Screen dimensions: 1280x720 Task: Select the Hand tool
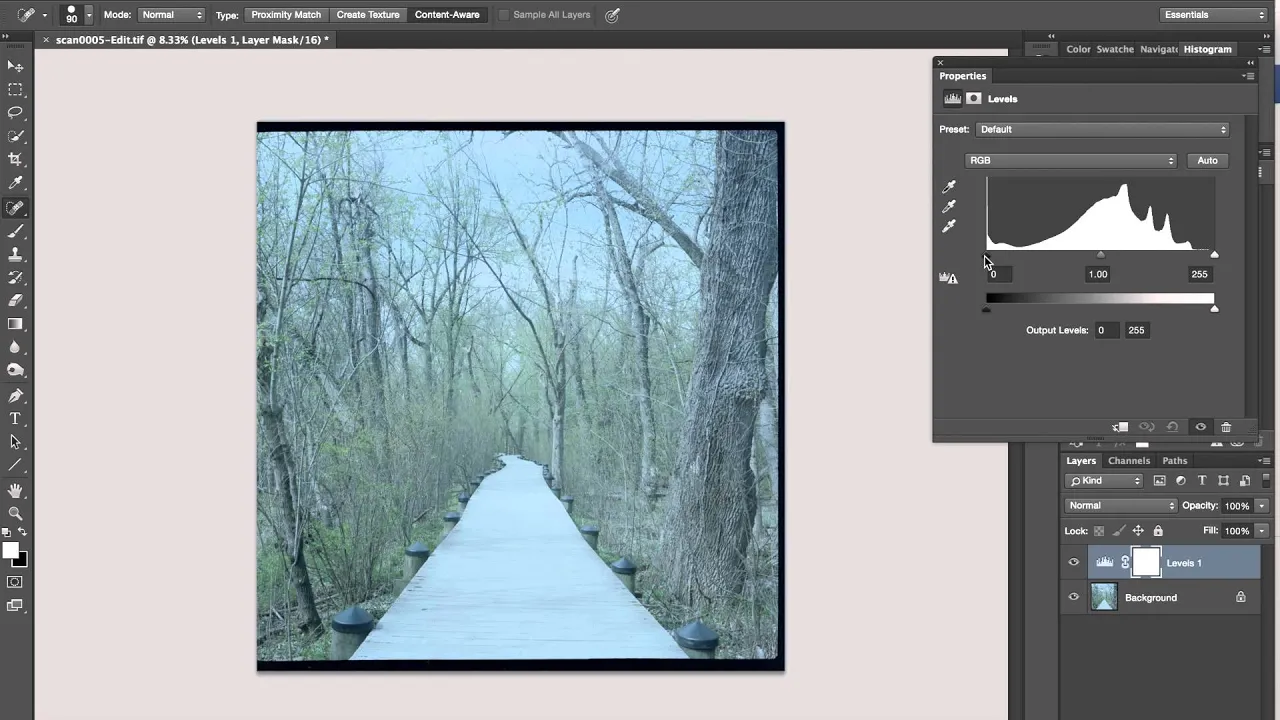point(15,490)
